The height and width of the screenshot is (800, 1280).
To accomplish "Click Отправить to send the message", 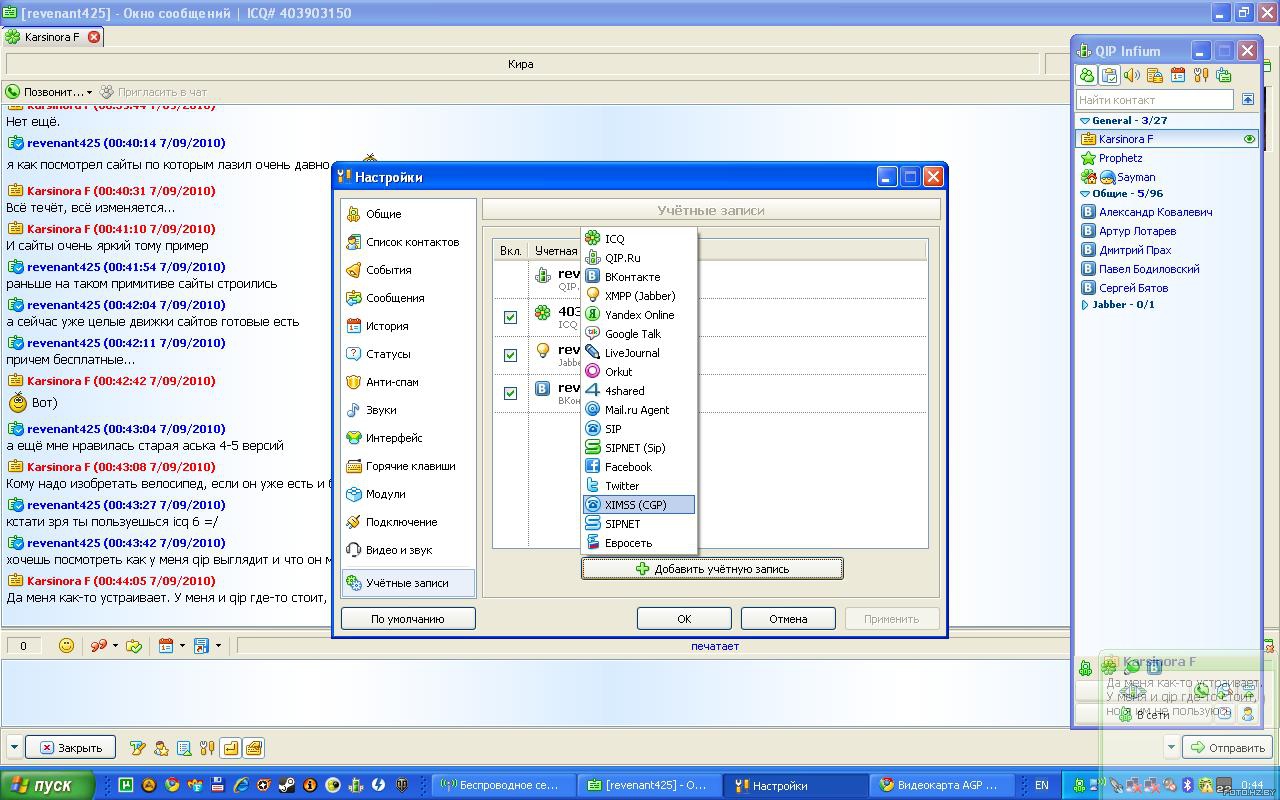I will tap(1228, 747).
